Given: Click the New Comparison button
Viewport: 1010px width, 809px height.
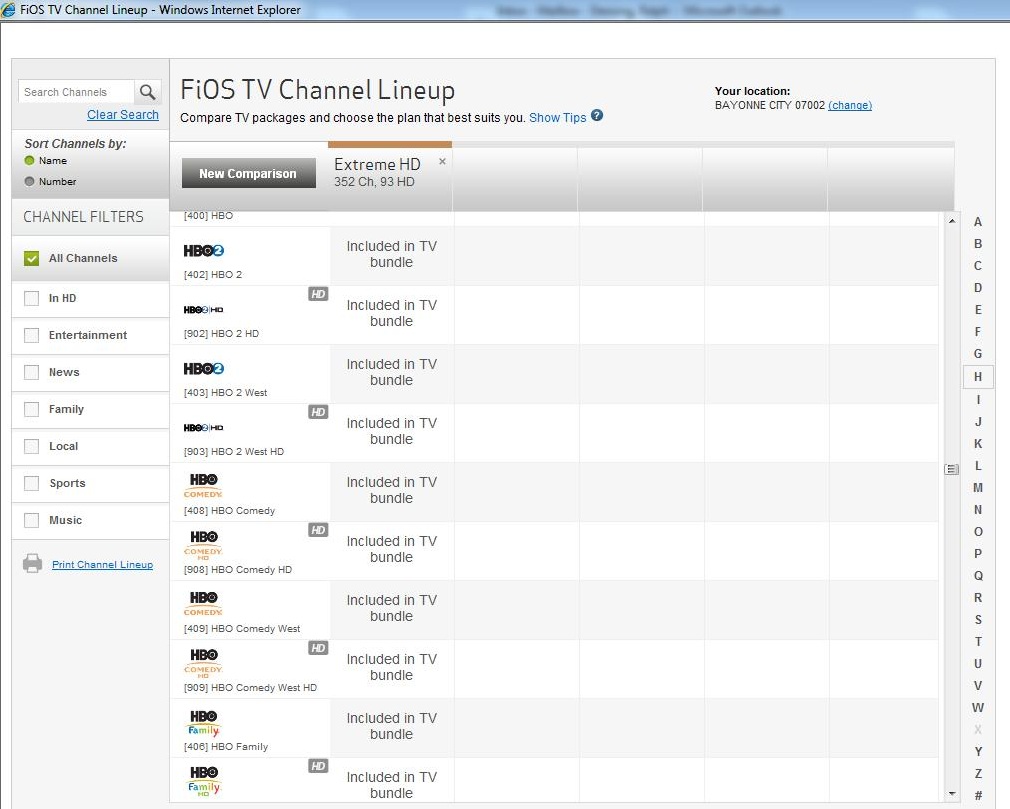Looking at the screenshot, I should (249, 173).
